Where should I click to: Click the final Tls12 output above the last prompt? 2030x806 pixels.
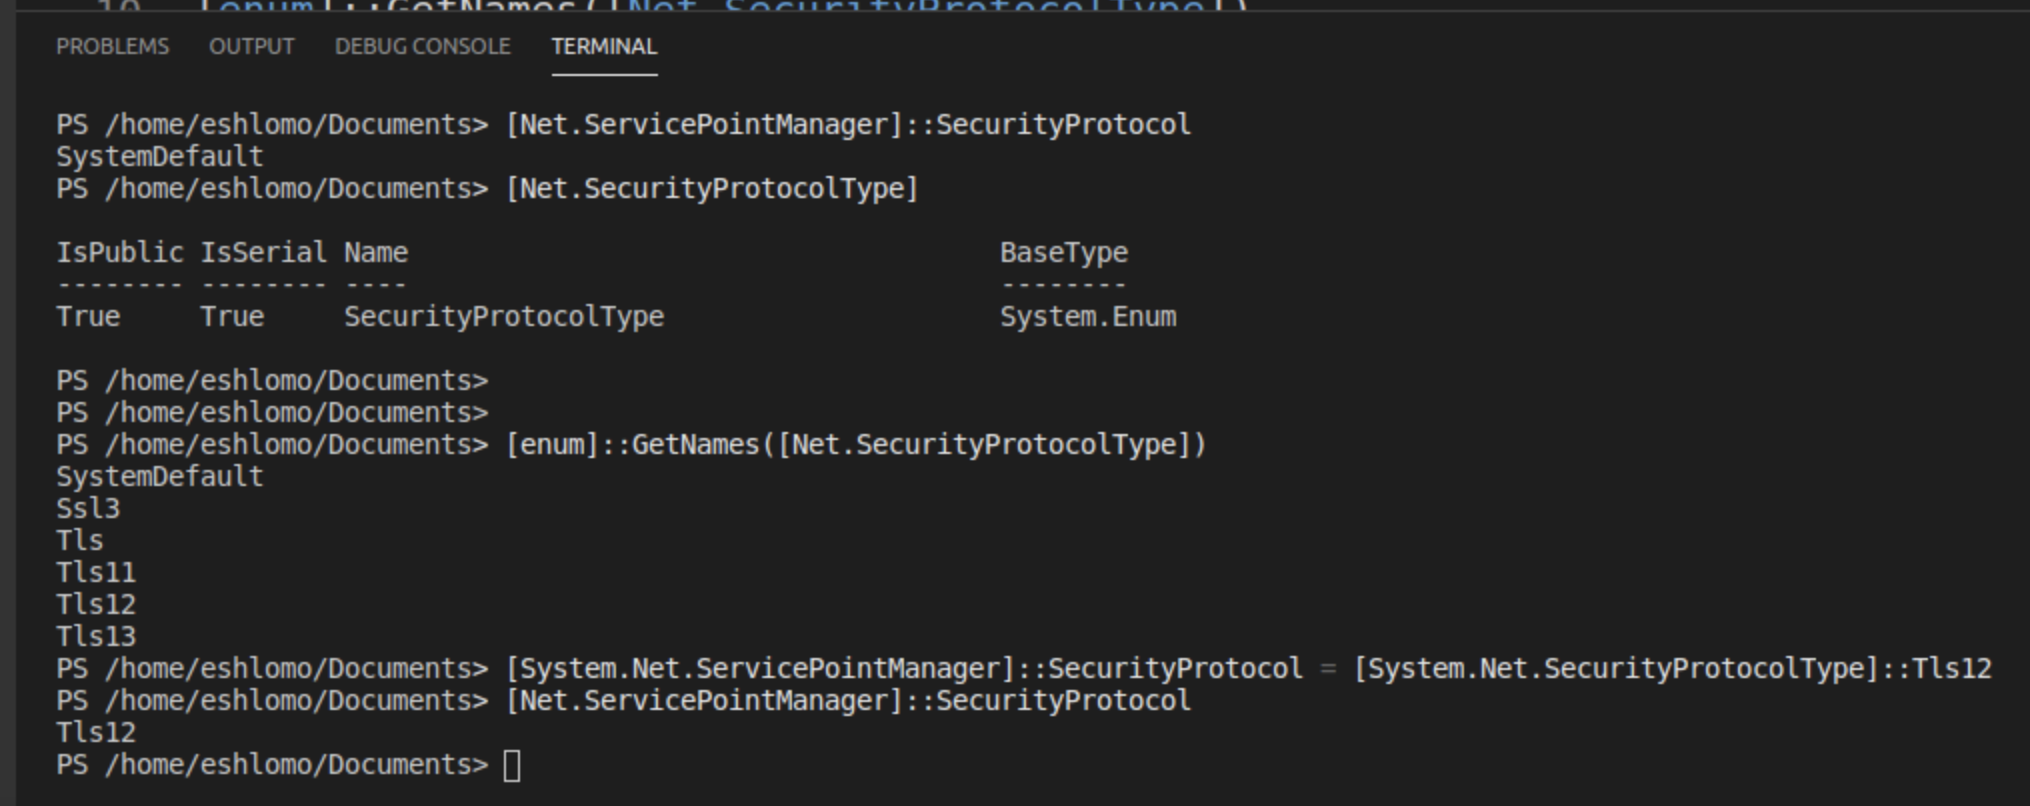[96, 733]
